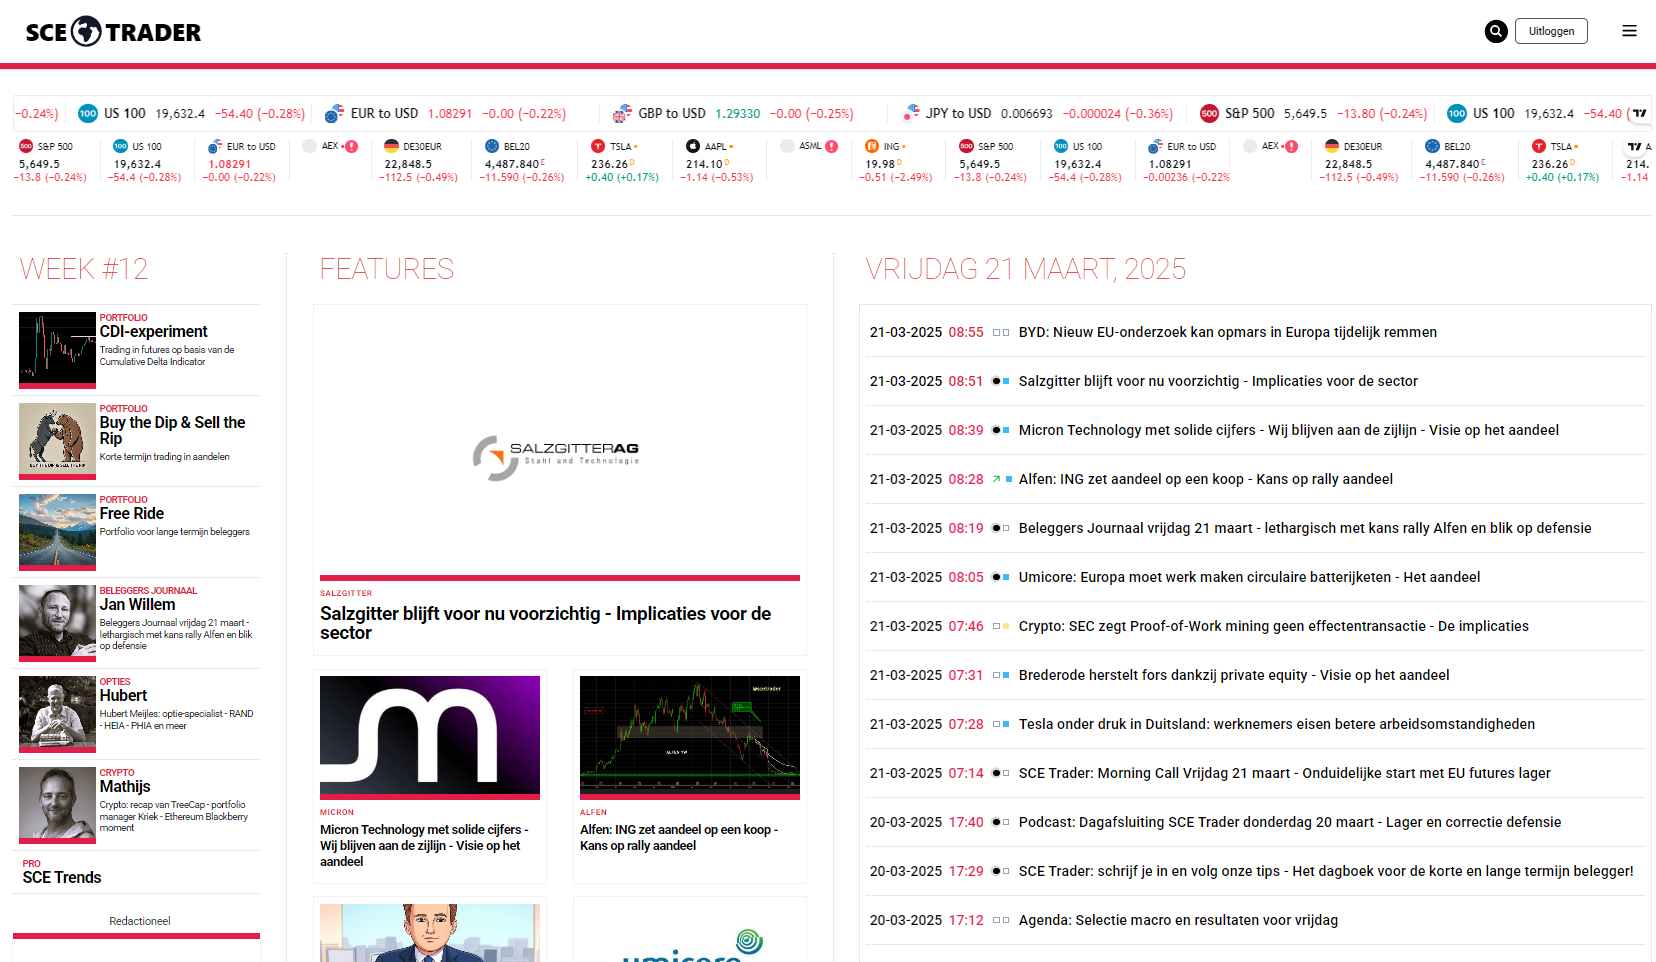
Task: Open Jan Willem's Beleggers Journaal
Action: pyautogui.click(x=137, y=605)
